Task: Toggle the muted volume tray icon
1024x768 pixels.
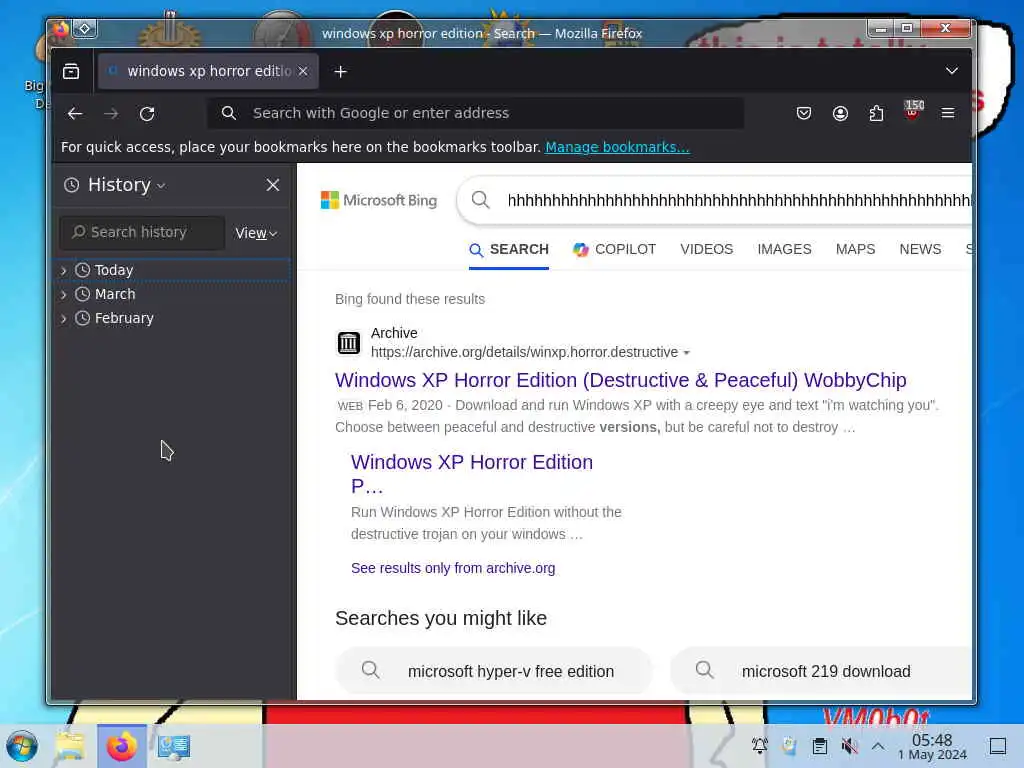Action: 849,746
